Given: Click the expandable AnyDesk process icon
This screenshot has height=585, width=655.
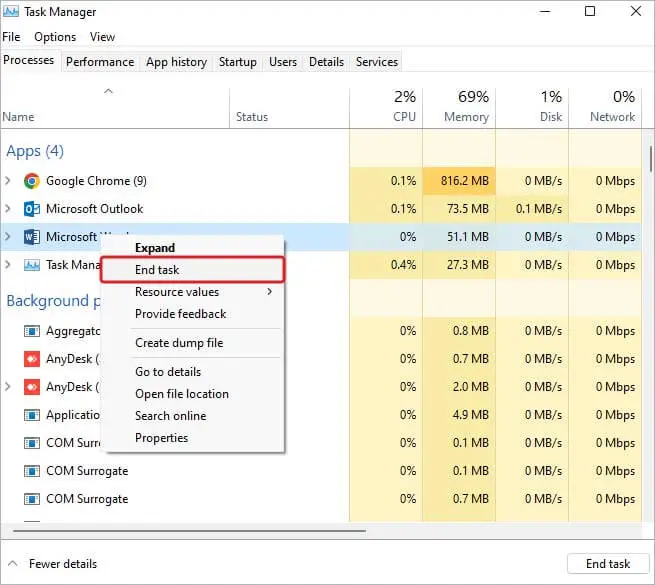Looking at the screenshot, I should point(32,387).
